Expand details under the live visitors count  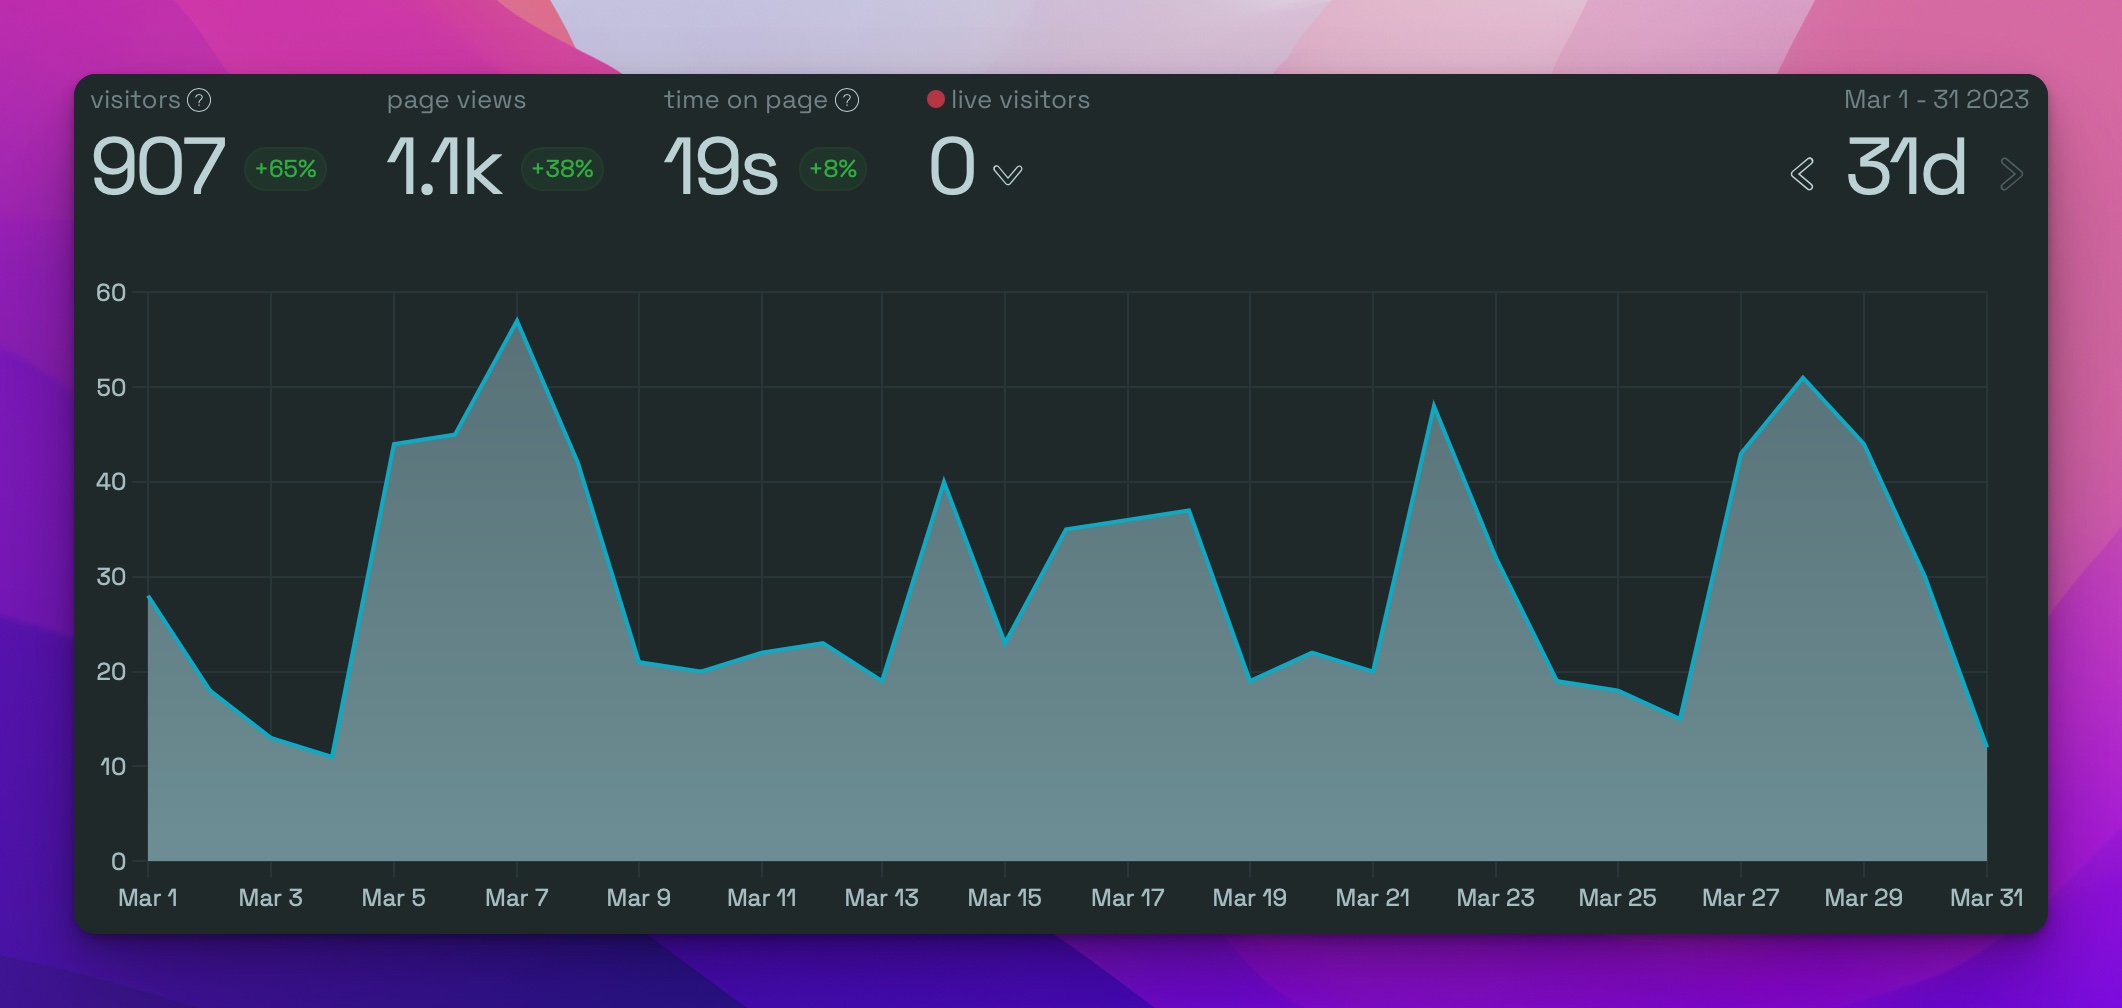(1009, 175)
